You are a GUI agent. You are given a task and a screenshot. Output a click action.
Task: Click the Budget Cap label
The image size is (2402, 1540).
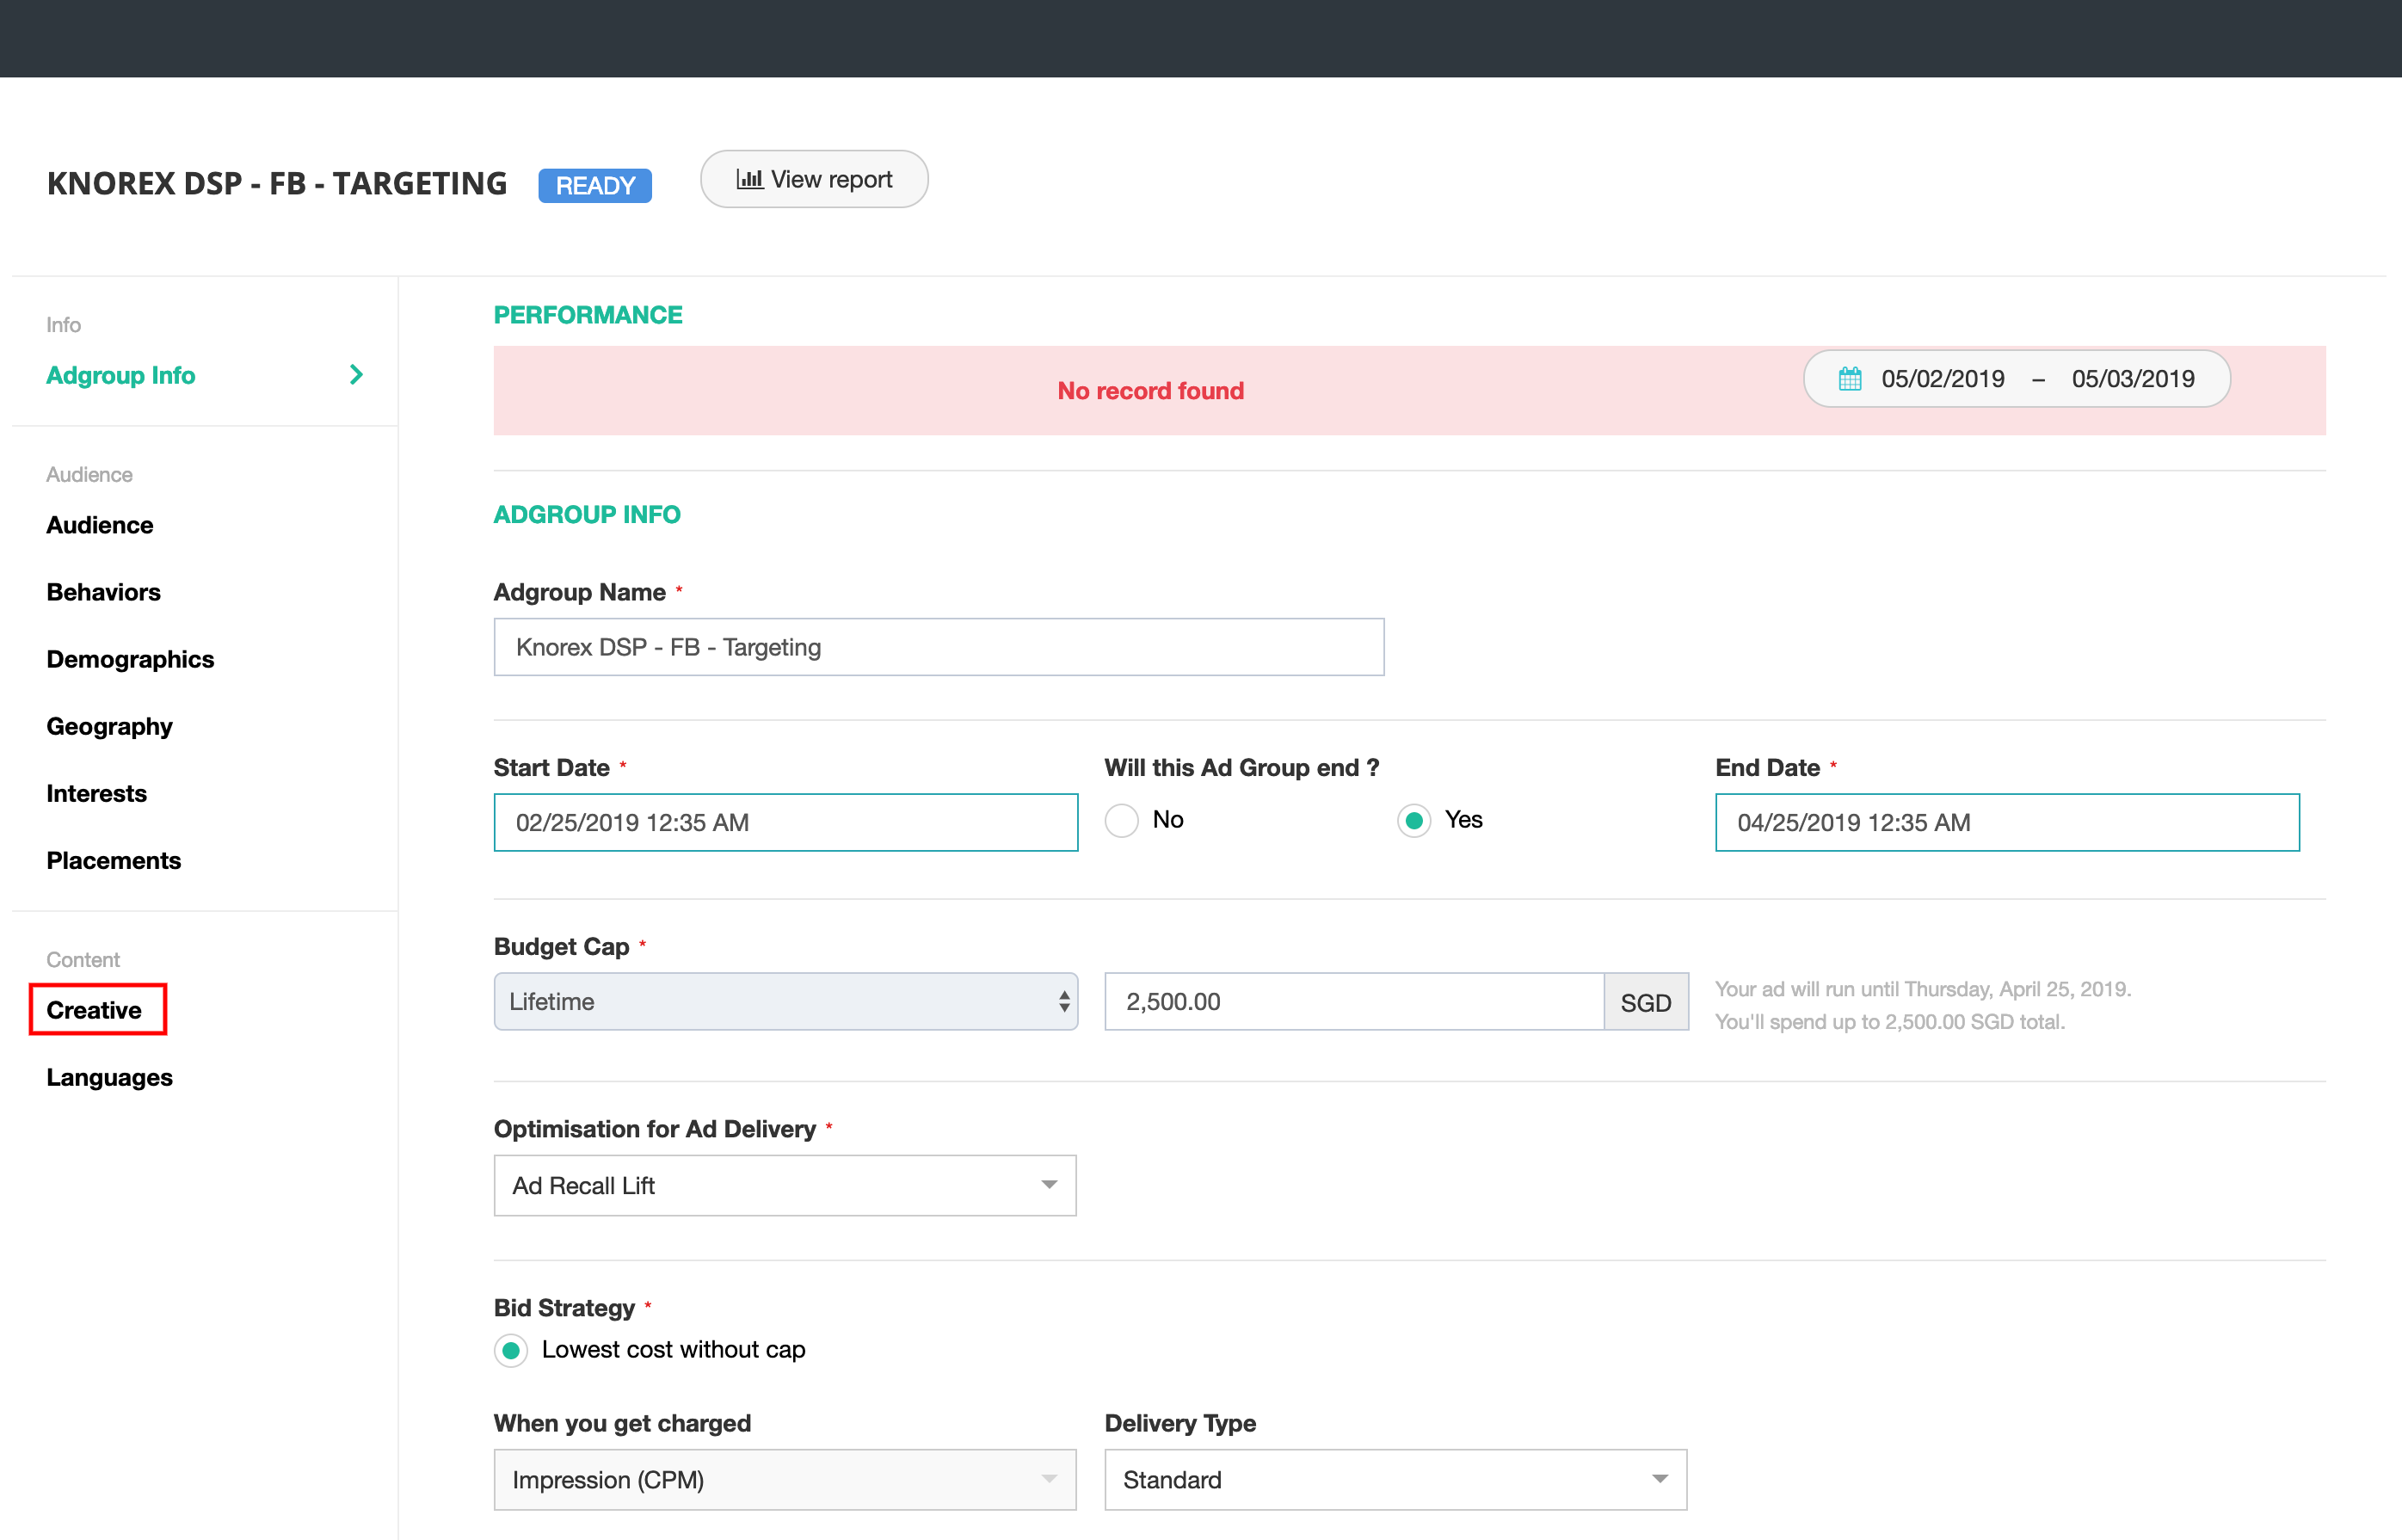[x=561, y=946]
